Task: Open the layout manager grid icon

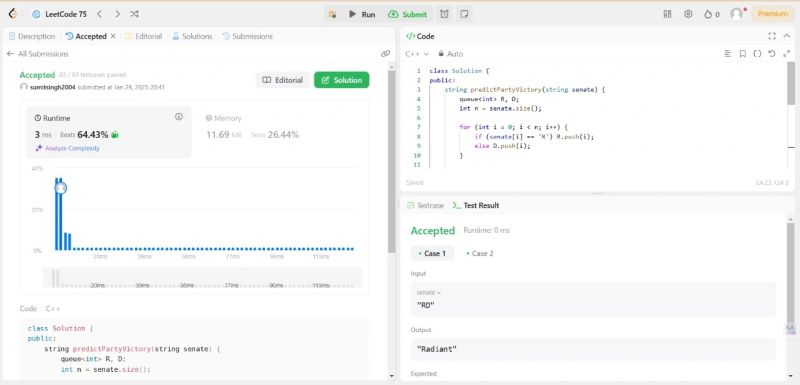Action: tap(667, 14)
